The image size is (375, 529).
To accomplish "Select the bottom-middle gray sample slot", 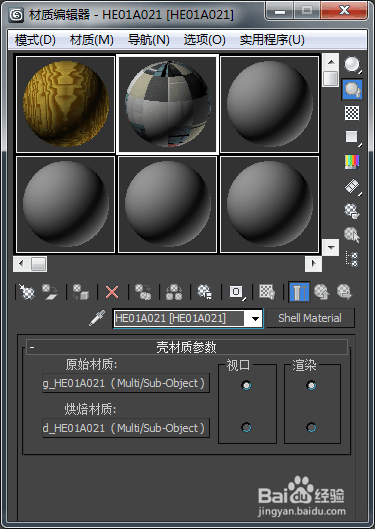I will click(x=168, y=204).
